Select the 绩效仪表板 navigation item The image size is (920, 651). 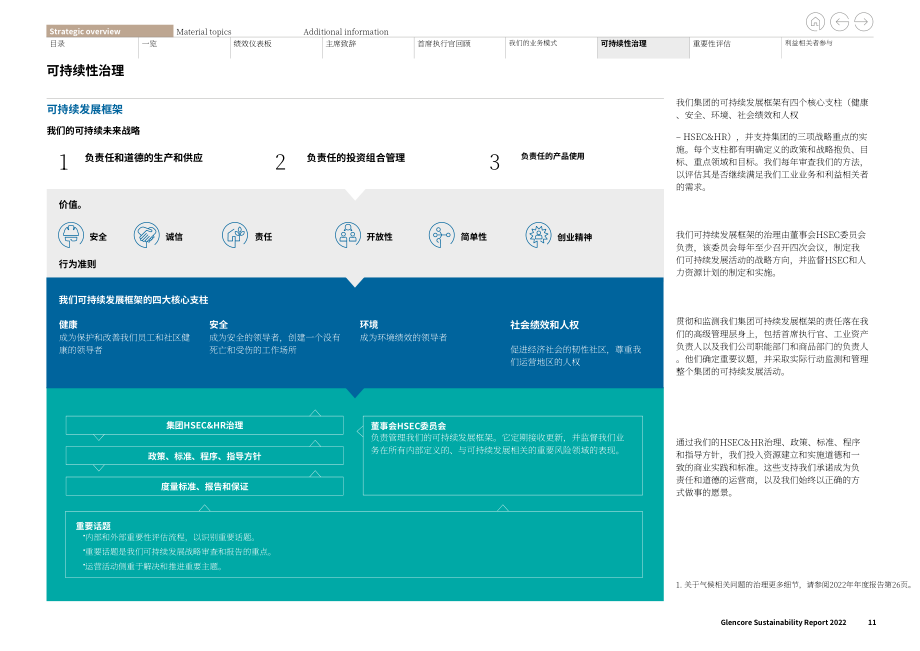coord(252,44)
